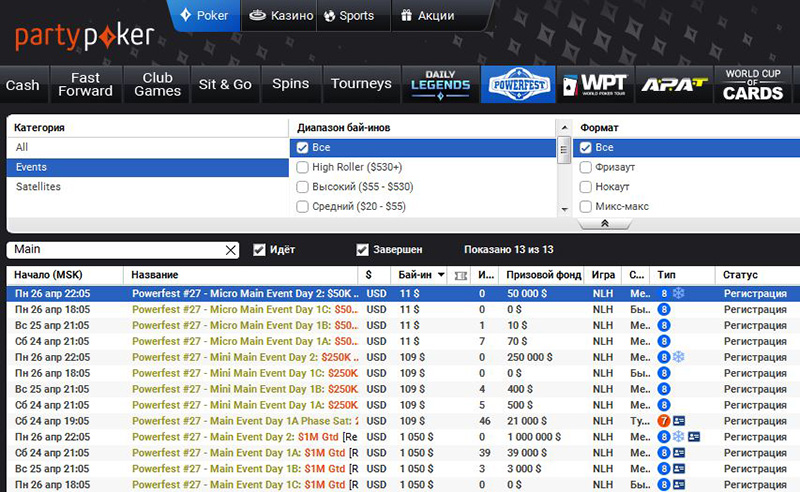Check Высокий ($55 - $530) filter

pyautogui.click(x=303, y=187)
